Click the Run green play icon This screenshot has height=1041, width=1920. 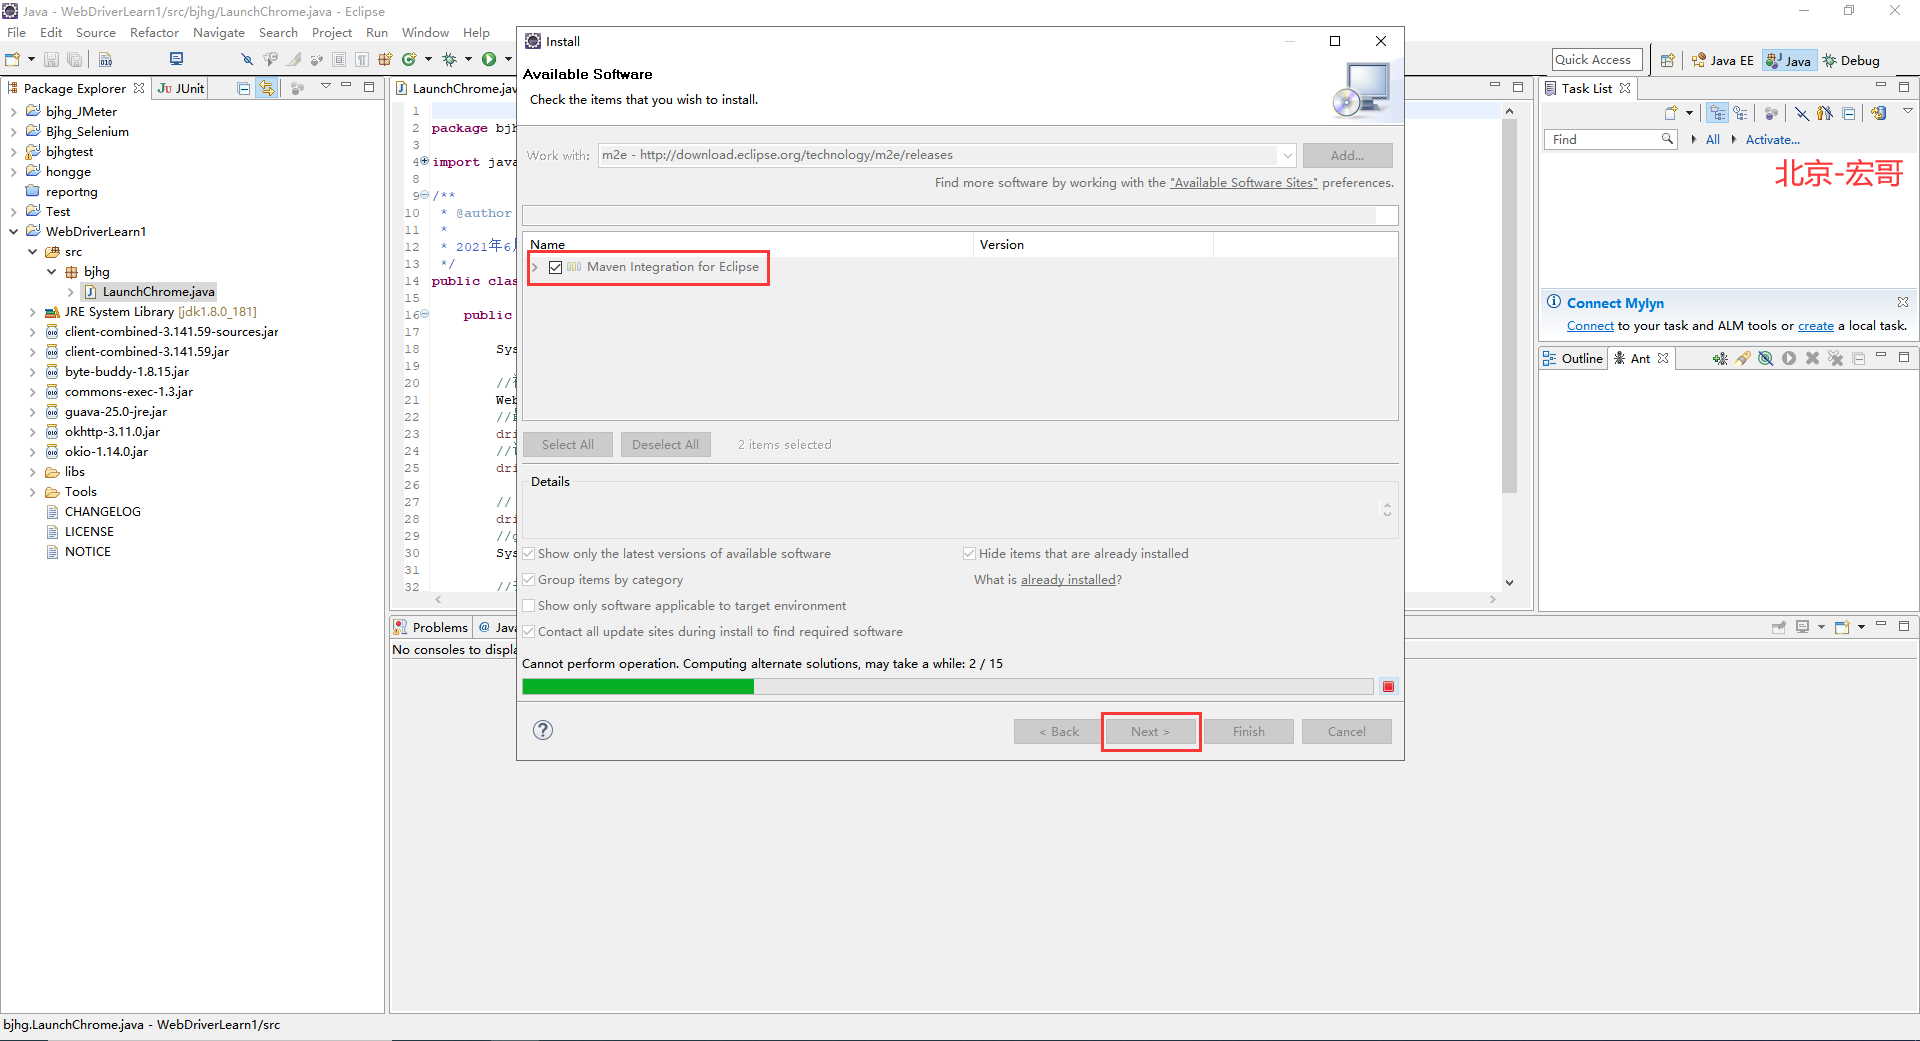pos(489,60)
